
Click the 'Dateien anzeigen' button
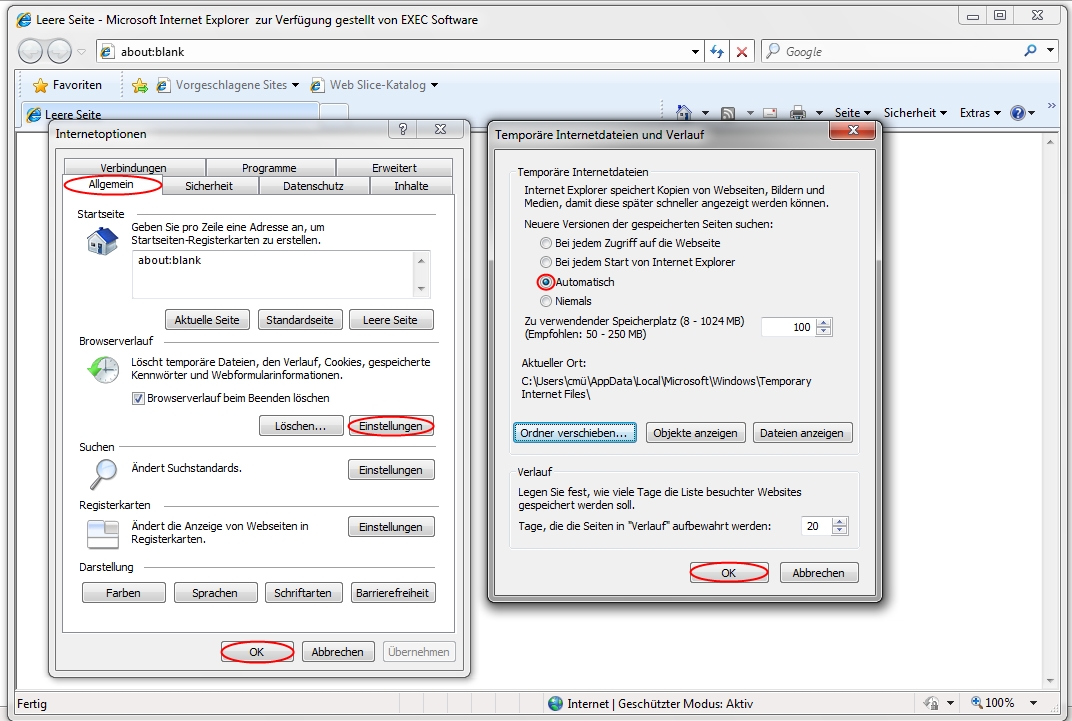[x=802, y=433]
